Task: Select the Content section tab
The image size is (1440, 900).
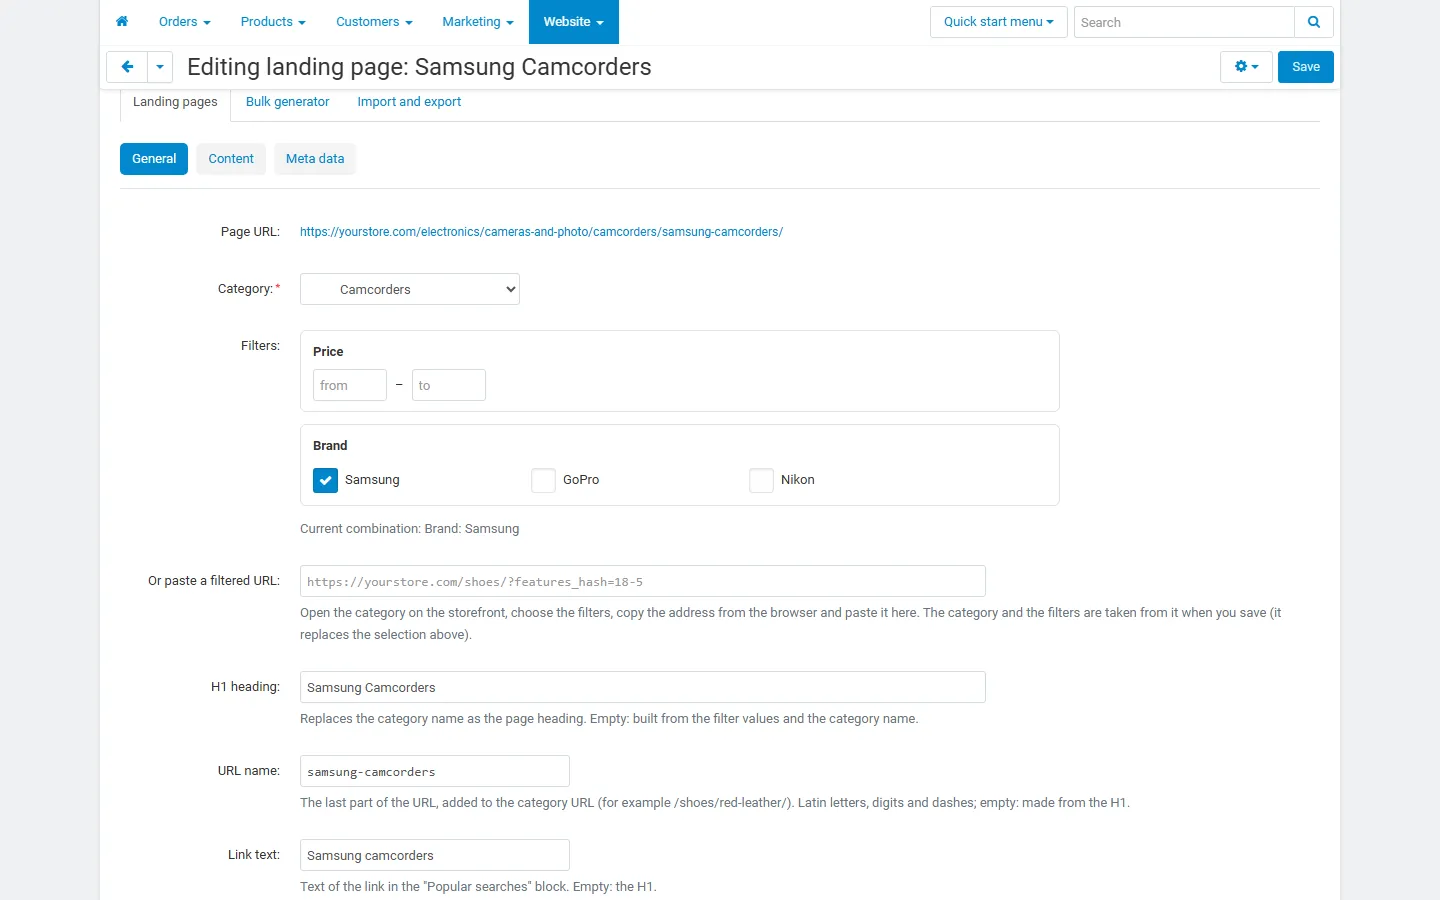Action: click(x=231, y=159)
